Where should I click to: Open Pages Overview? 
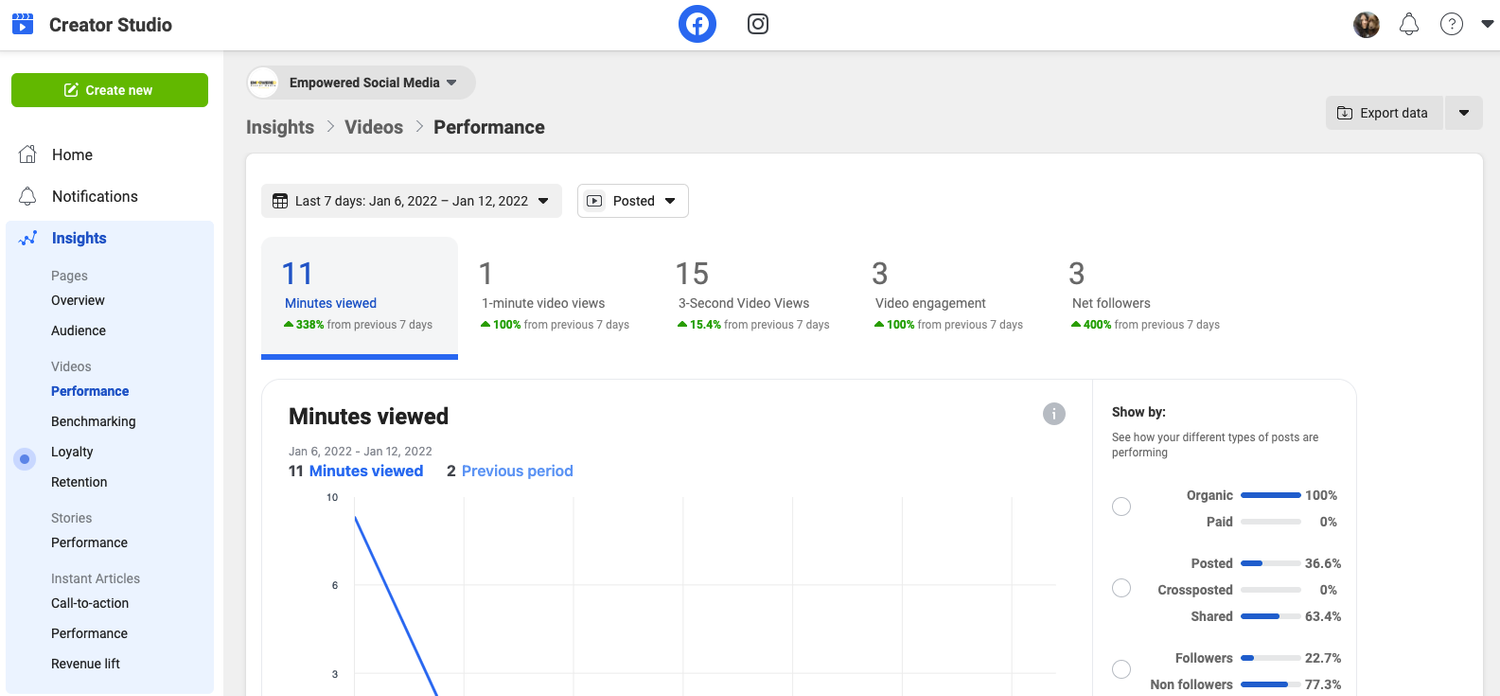(x=78, y=300)
